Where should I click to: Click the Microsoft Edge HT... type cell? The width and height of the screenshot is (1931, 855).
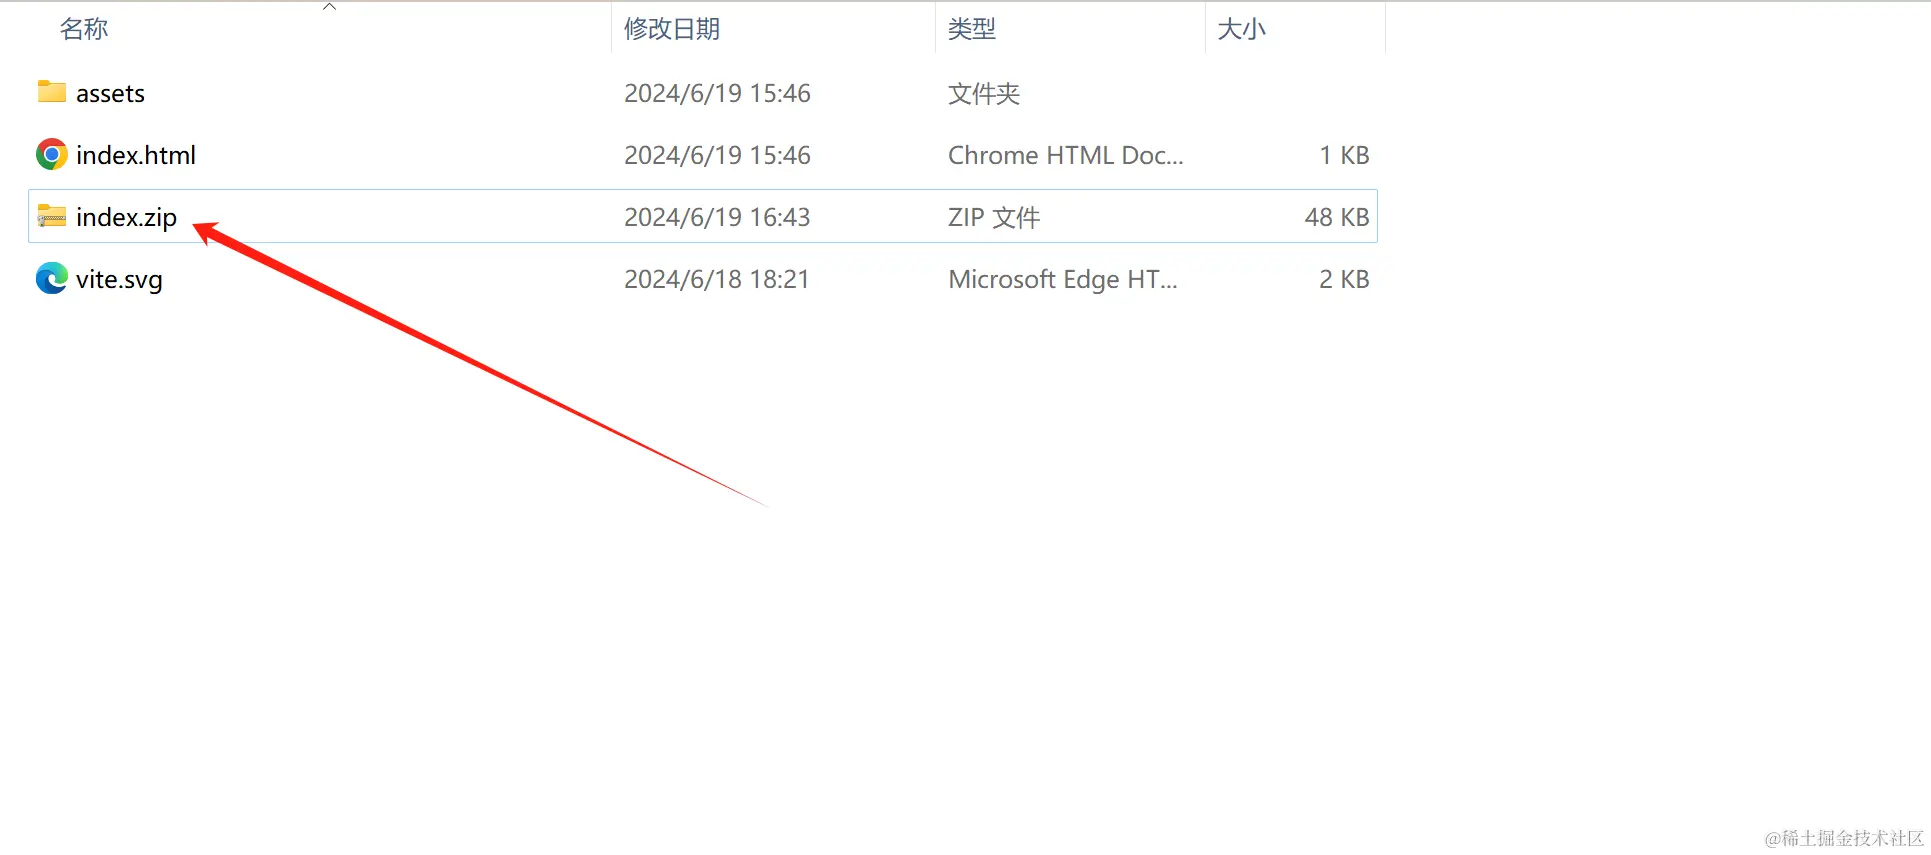point(1062,279)
